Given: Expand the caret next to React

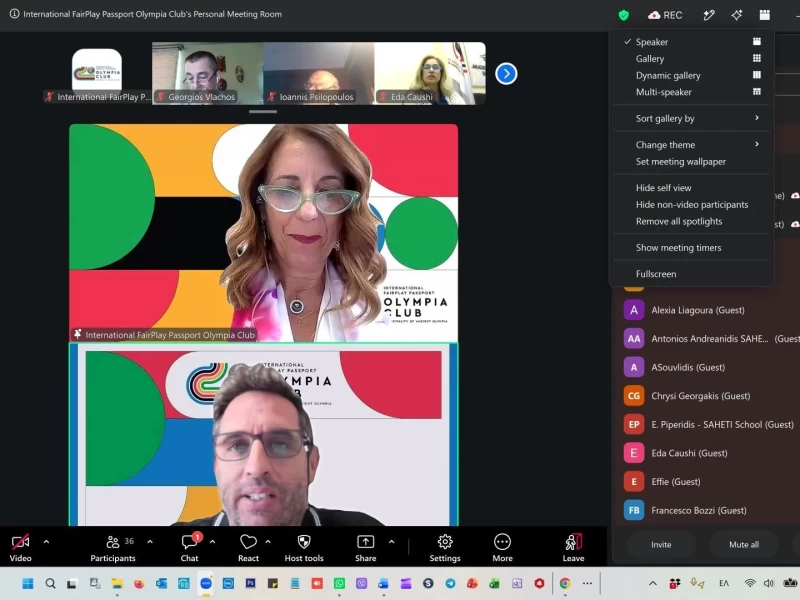Looking at the screenshot, I should (x=268, y=542).
